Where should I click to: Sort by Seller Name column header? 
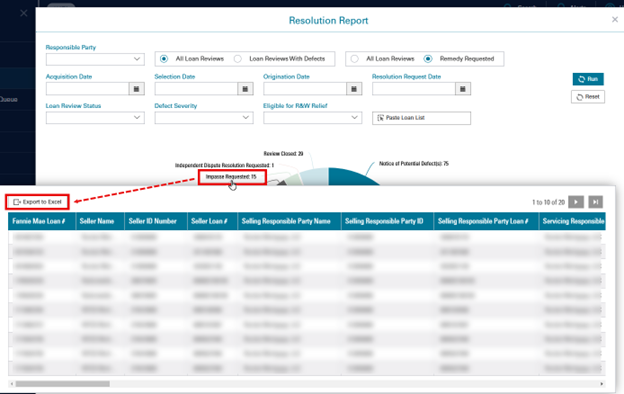[100, 221]
